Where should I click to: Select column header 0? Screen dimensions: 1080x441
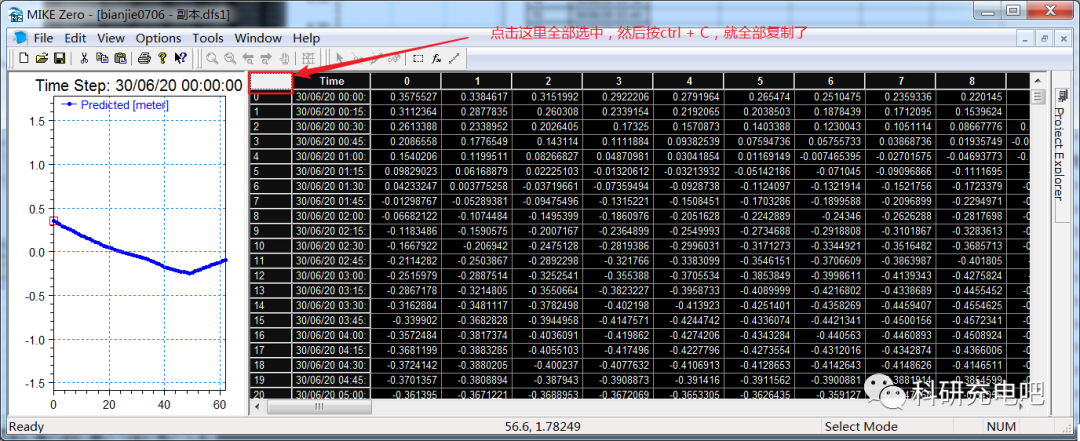406,82
